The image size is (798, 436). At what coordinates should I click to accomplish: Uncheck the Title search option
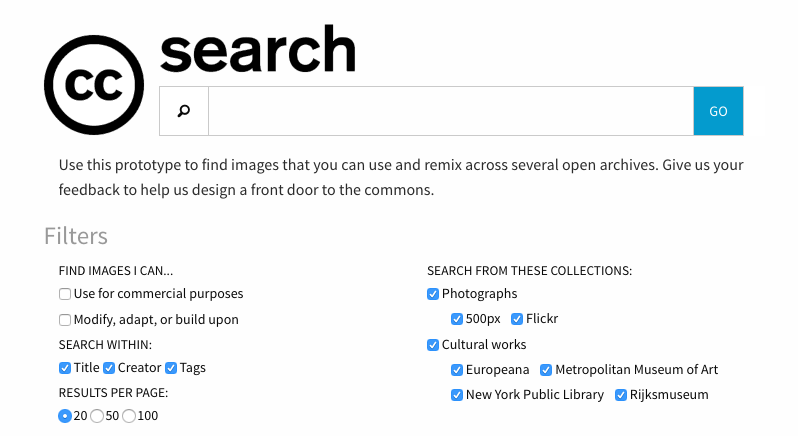coord(65,368)
